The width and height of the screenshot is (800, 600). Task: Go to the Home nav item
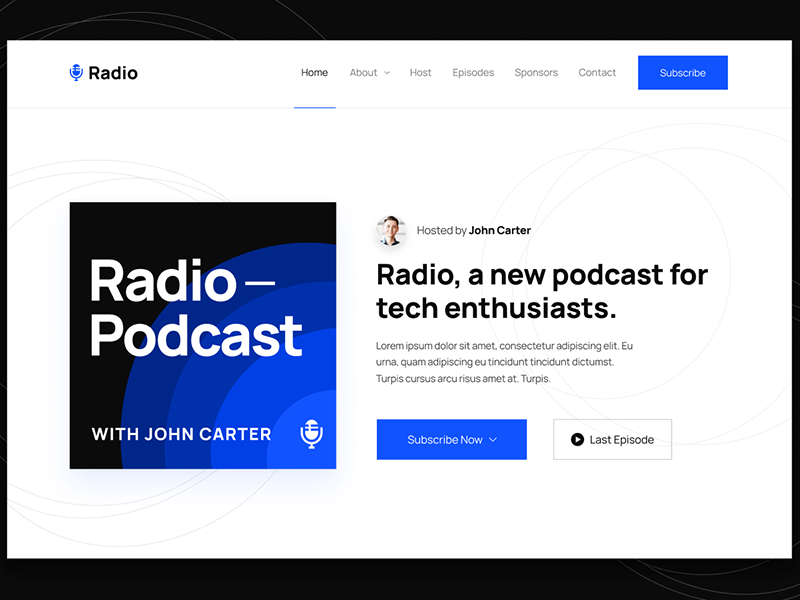[314, 72]
